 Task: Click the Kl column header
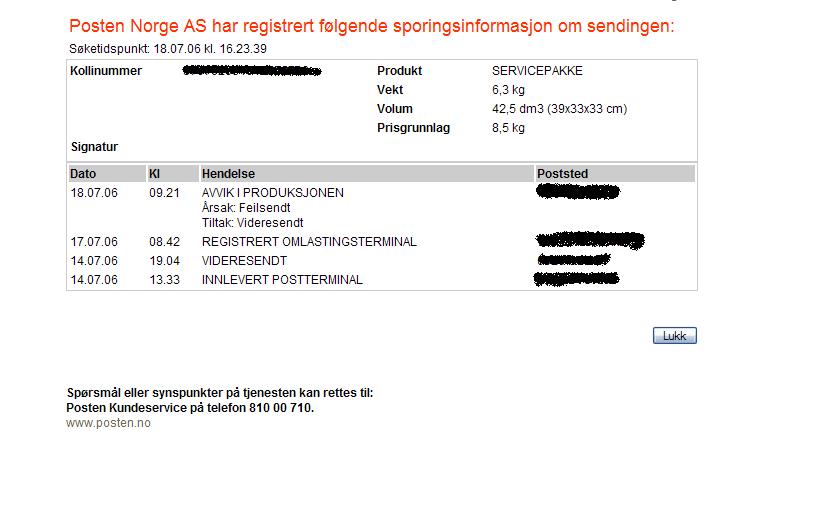pyautogui.click(x=155, y=174)
